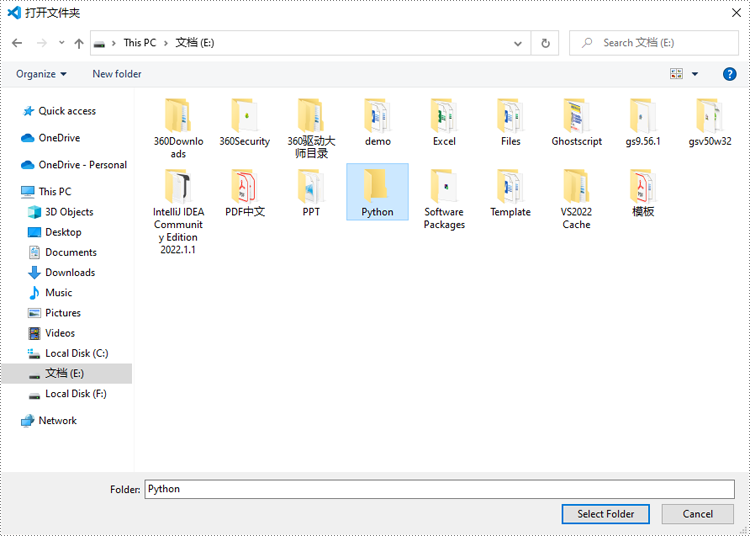Open help with question mark icon
The width and height of the screenshot is (750, 536).
[x=729, y=74]
